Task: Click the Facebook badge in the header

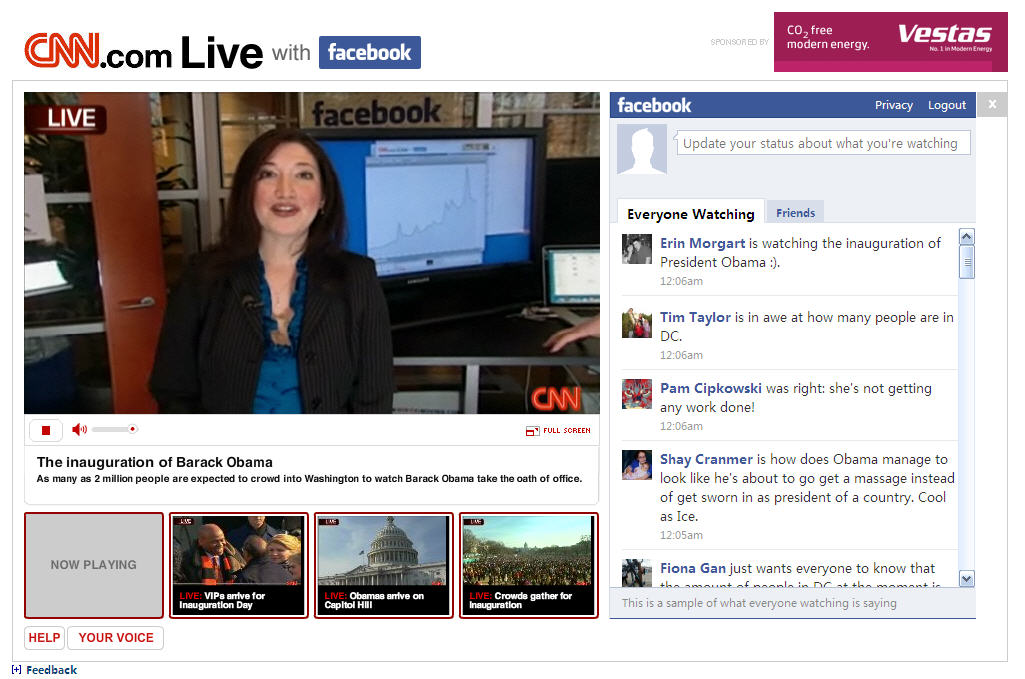Action: point(369,52)
